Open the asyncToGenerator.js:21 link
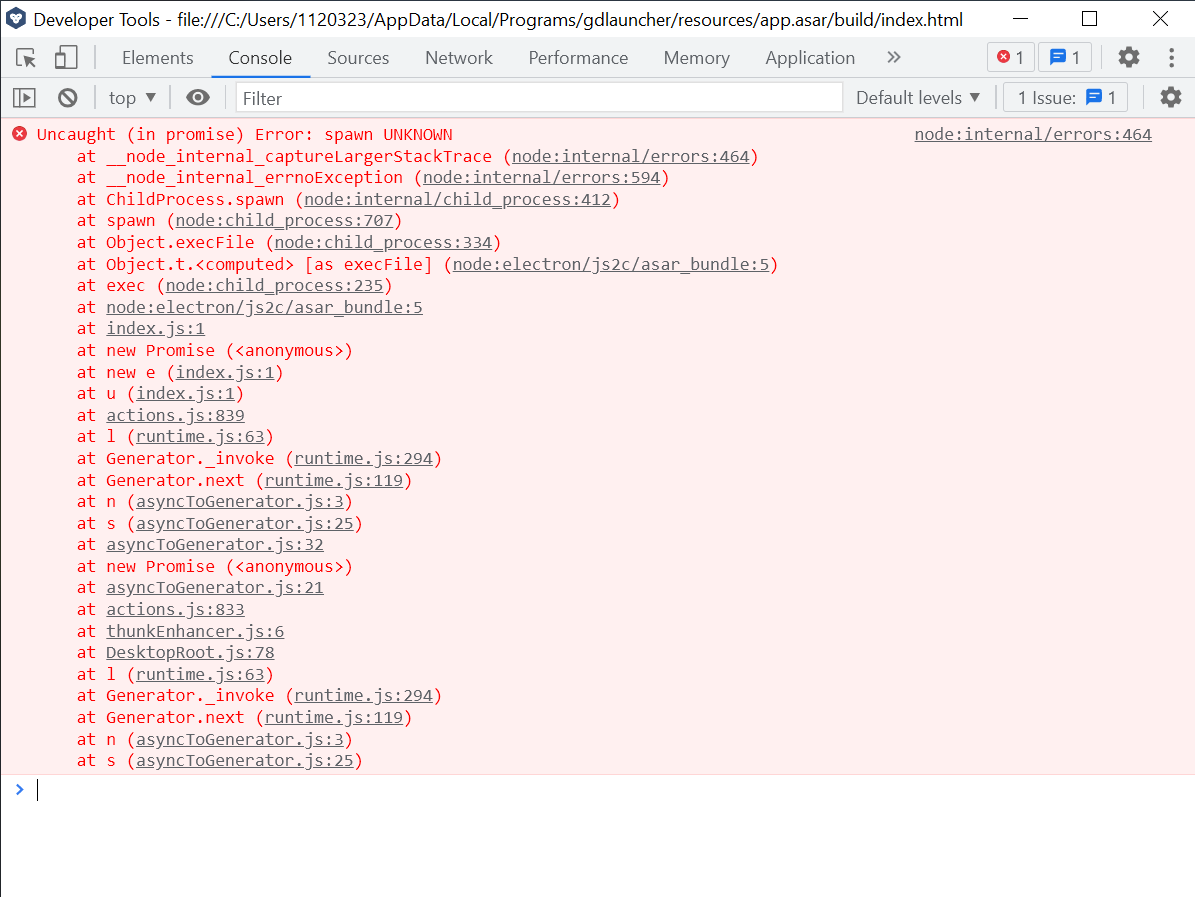 [215, 588]
